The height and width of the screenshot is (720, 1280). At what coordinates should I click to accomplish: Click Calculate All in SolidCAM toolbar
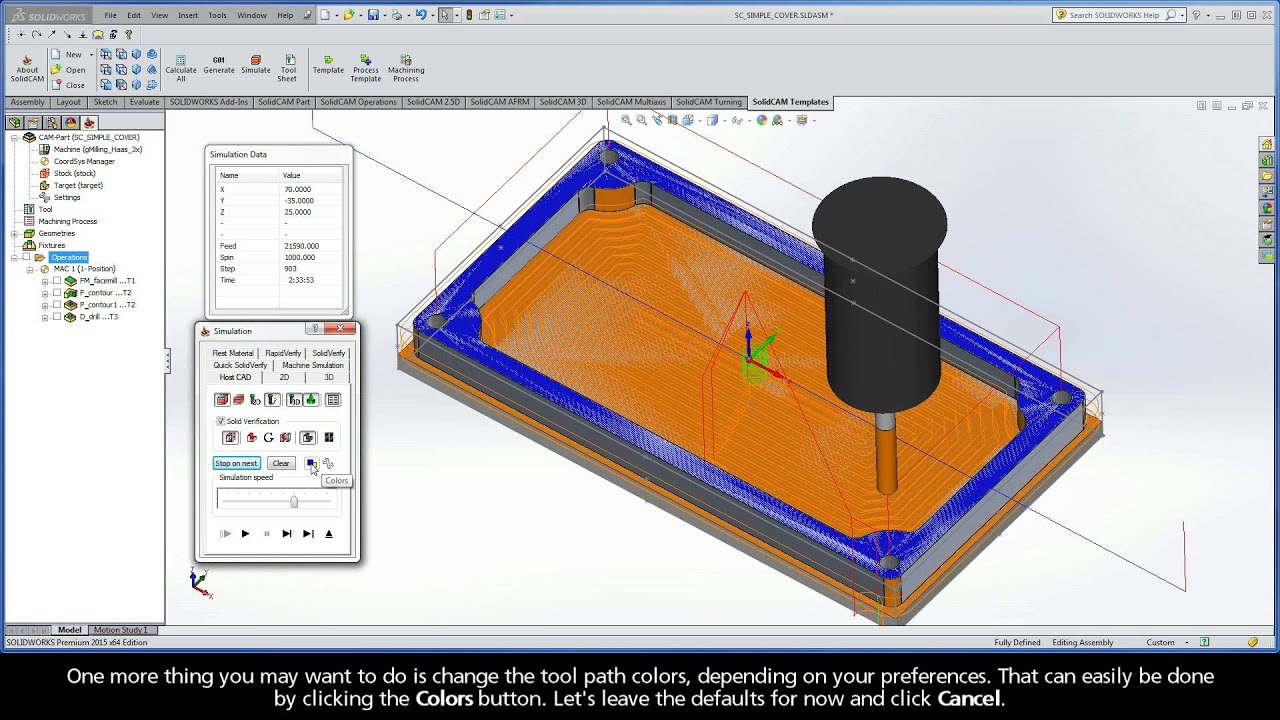(181, 68)
